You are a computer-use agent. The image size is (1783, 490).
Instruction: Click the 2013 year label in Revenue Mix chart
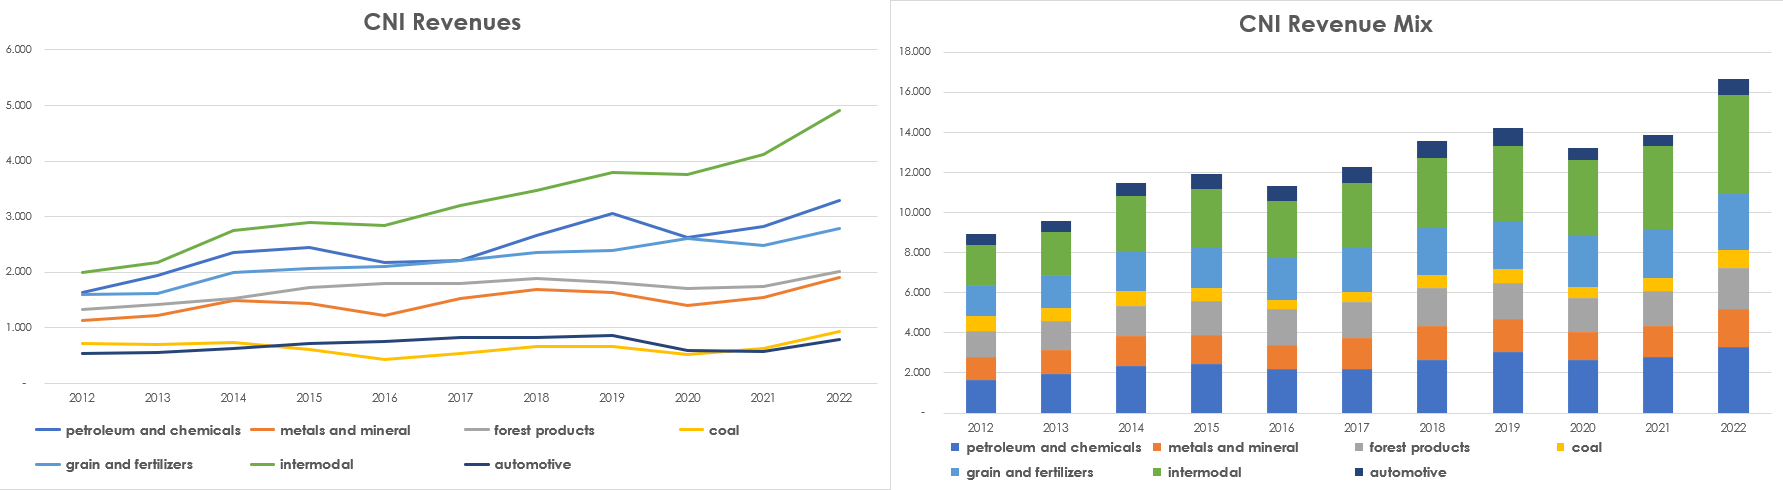click(1056, 427)
